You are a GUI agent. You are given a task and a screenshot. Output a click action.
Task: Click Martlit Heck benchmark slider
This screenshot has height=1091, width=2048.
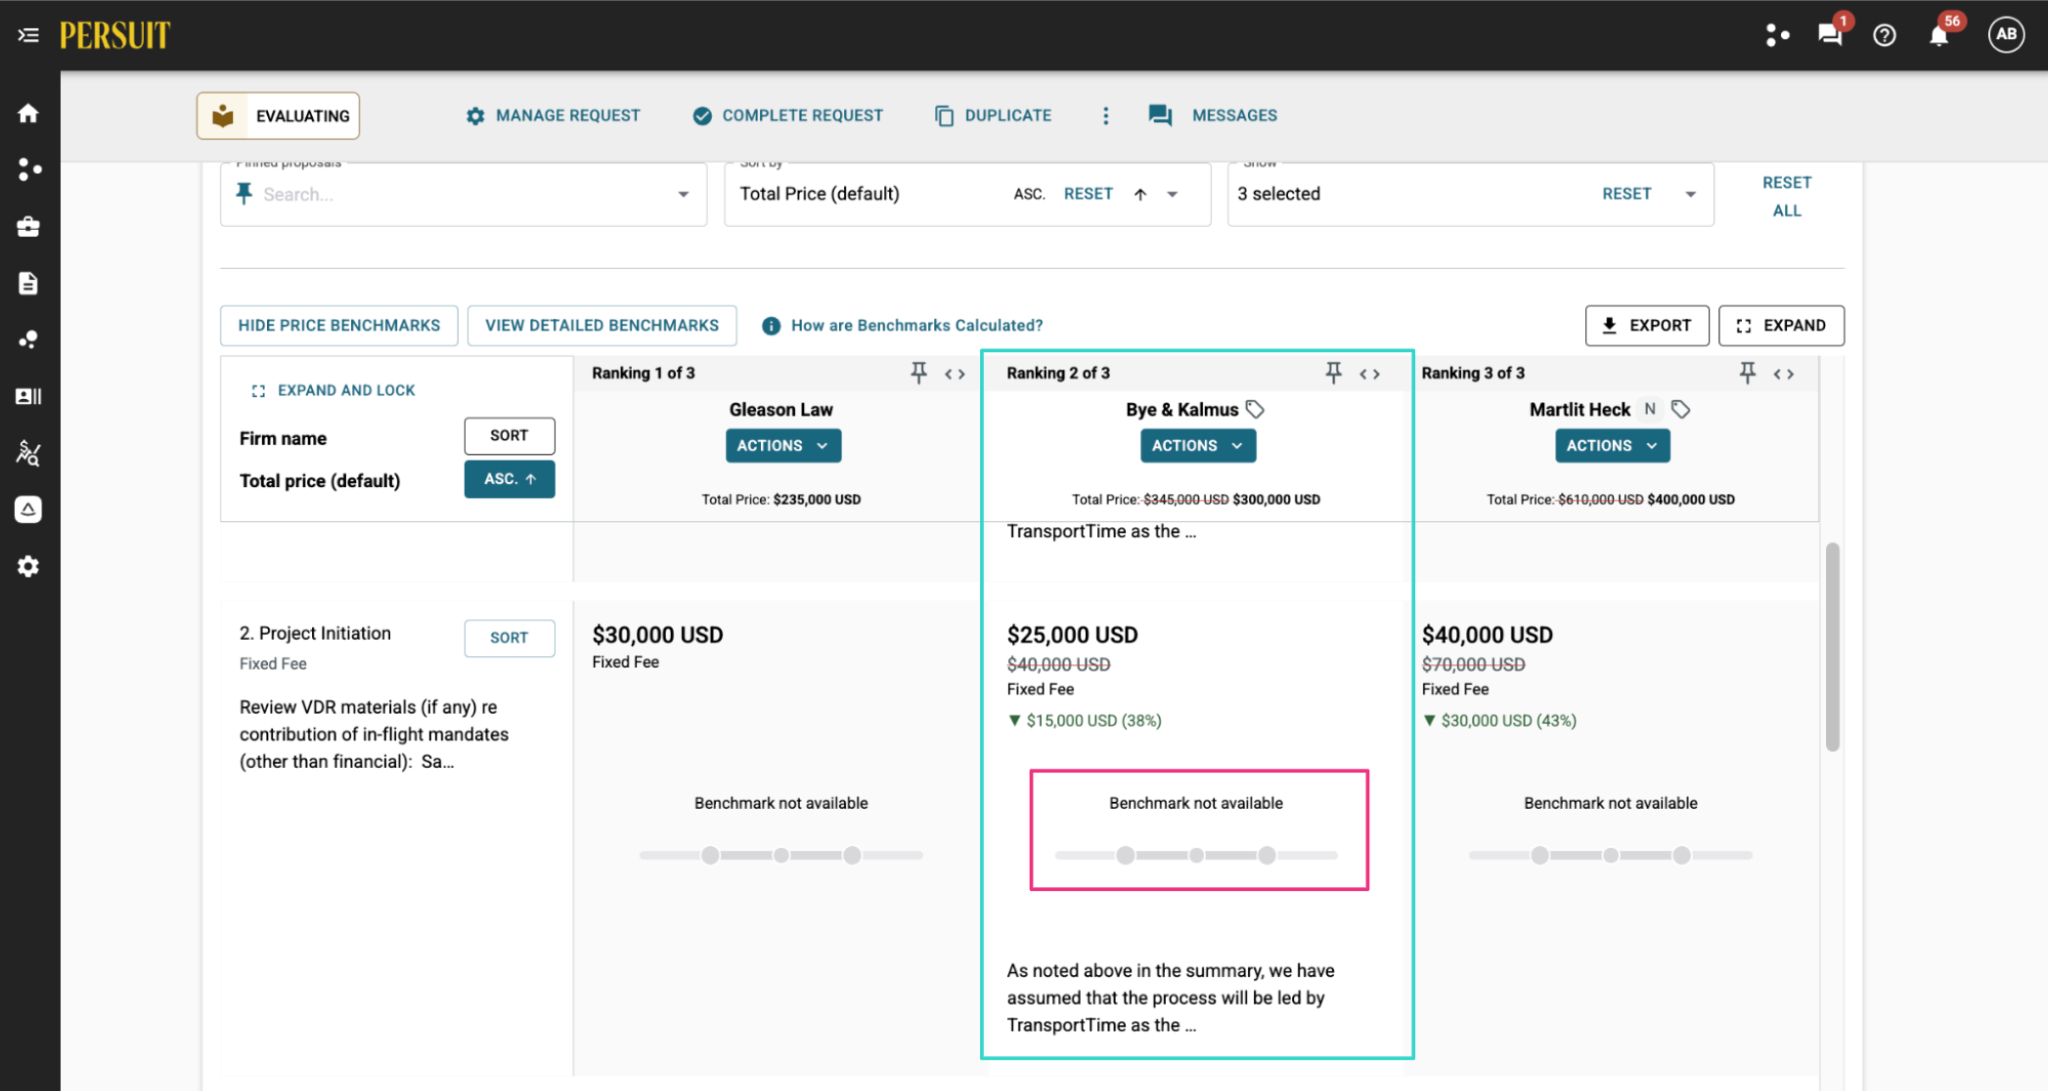(1611, 855)
